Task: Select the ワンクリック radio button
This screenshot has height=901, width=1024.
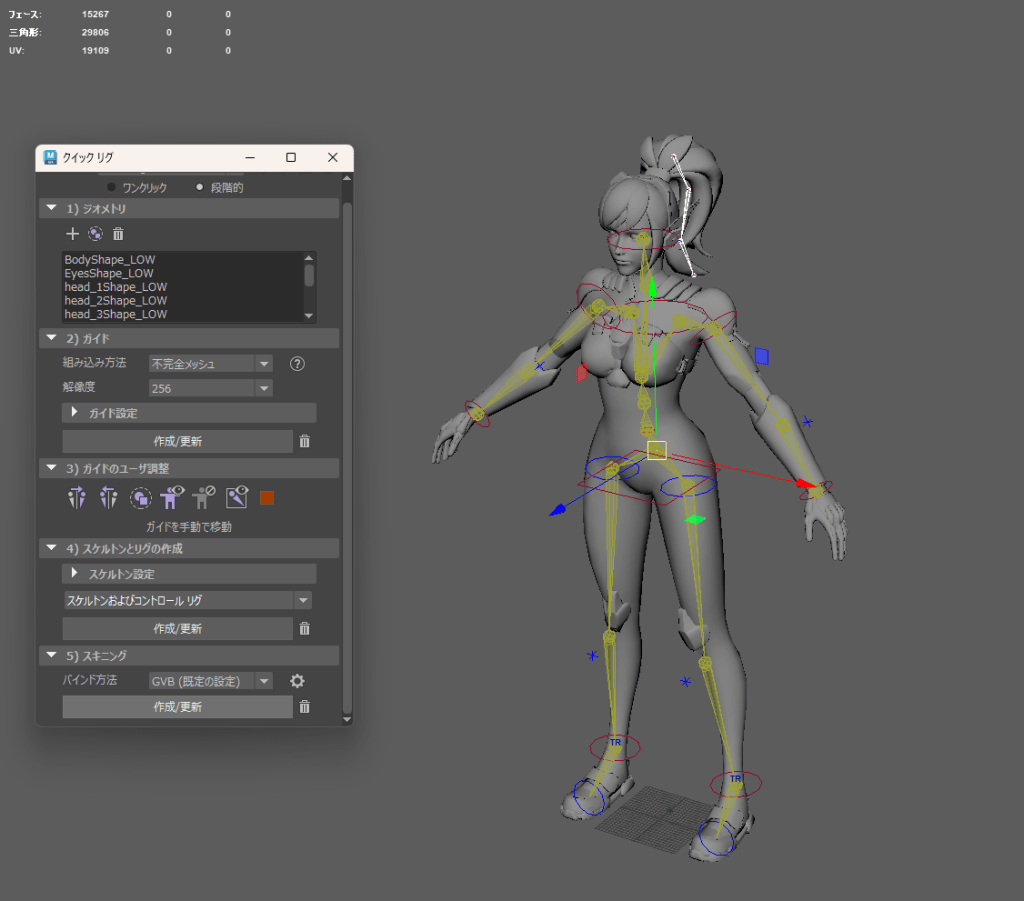Action: [112, 187]
